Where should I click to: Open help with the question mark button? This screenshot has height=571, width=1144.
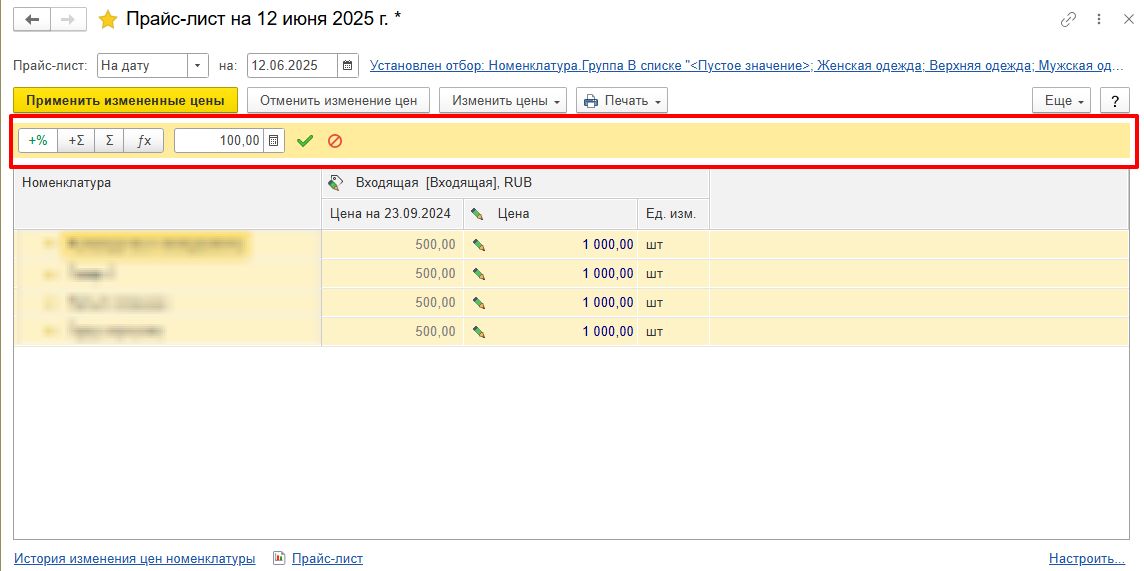click(x=1115, y=101)
